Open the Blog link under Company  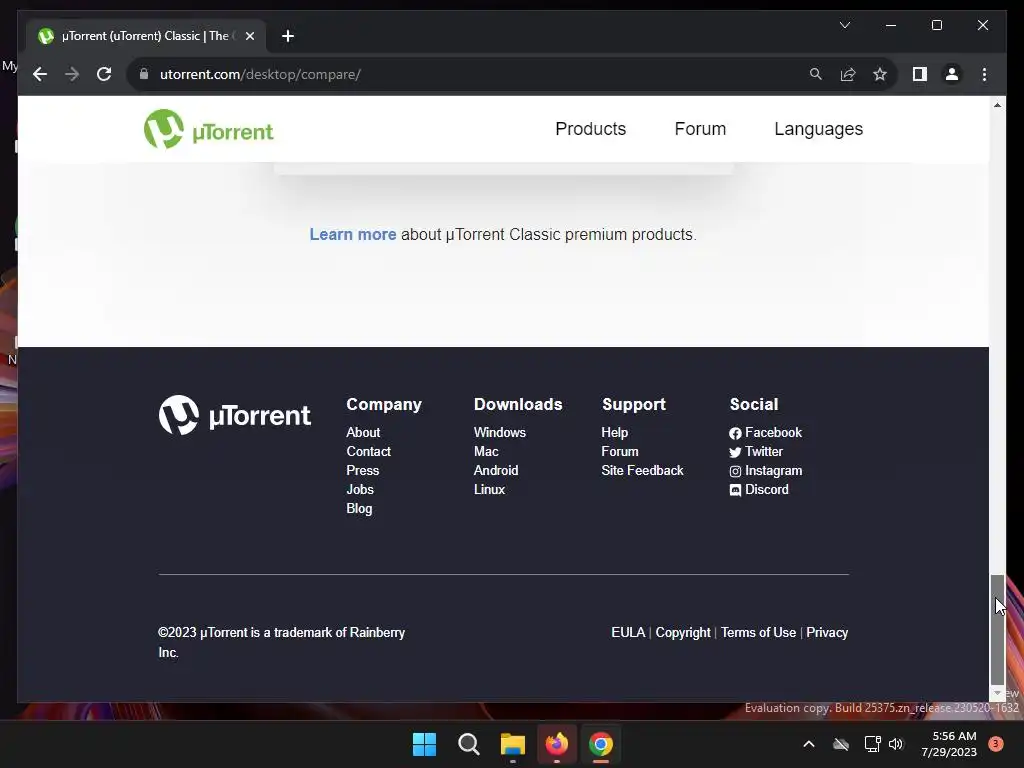[x=359, y=508]
